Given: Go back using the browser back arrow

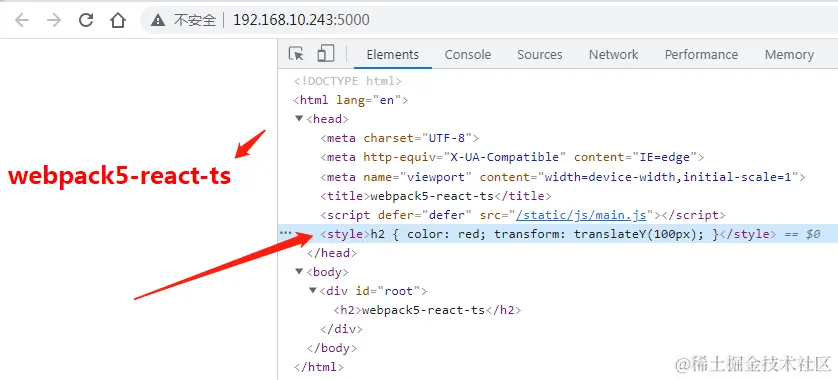Looking at the screenshot, I should [22, 20].
